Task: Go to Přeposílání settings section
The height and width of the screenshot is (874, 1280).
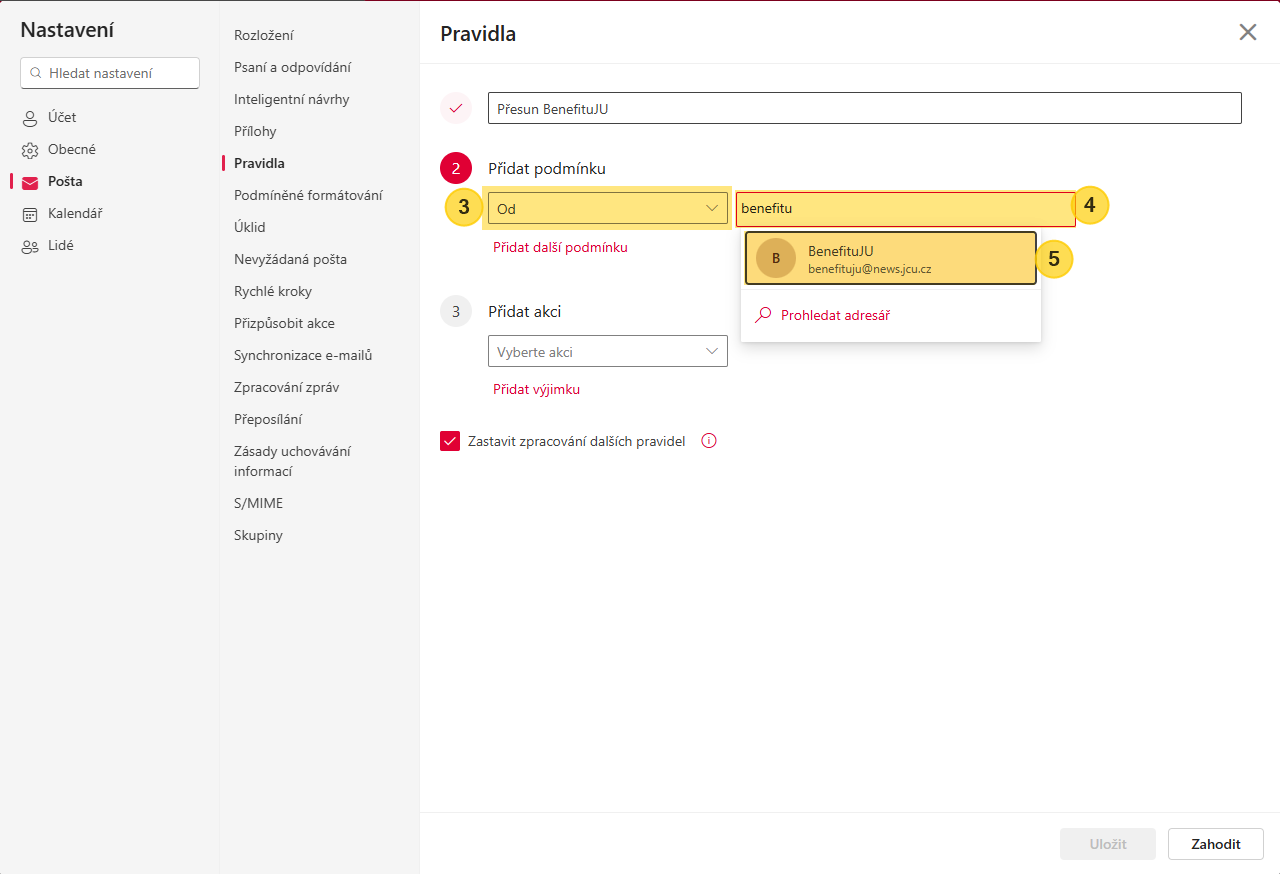Action: tap(268, 419)
